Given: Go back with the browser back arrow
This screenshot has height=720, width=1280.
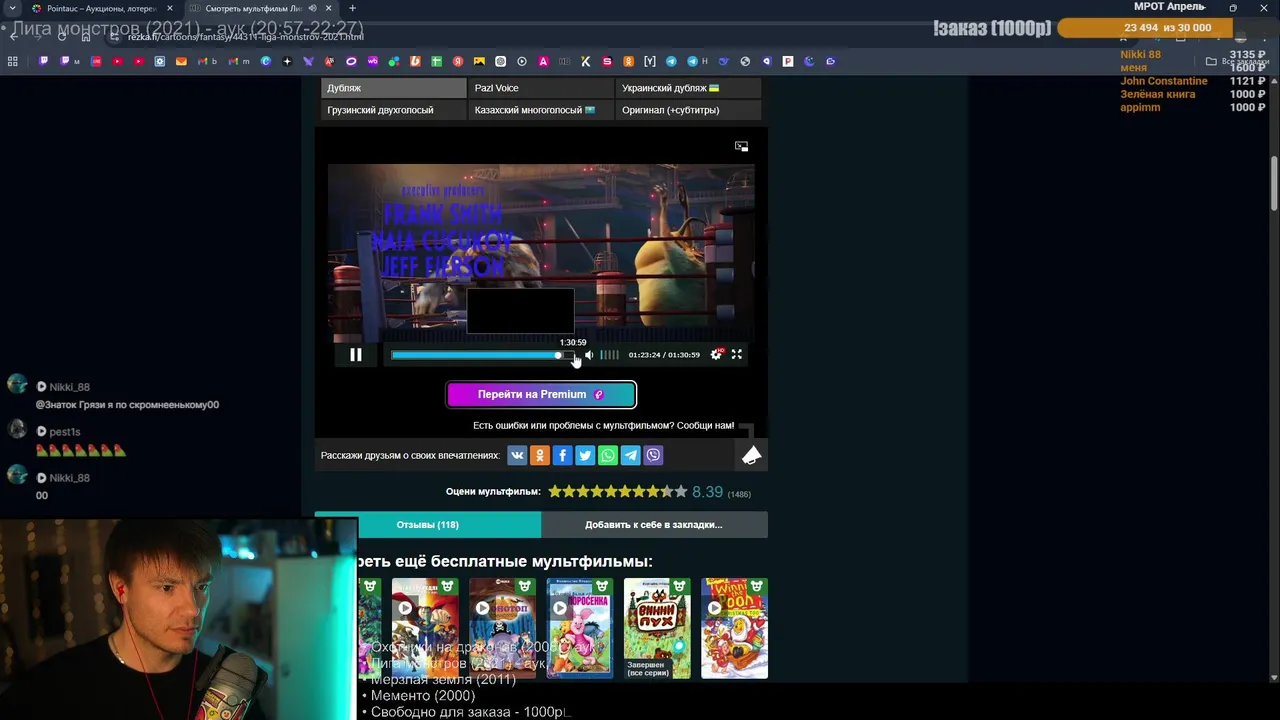Looking at the screenshot, I should [14, 37].
